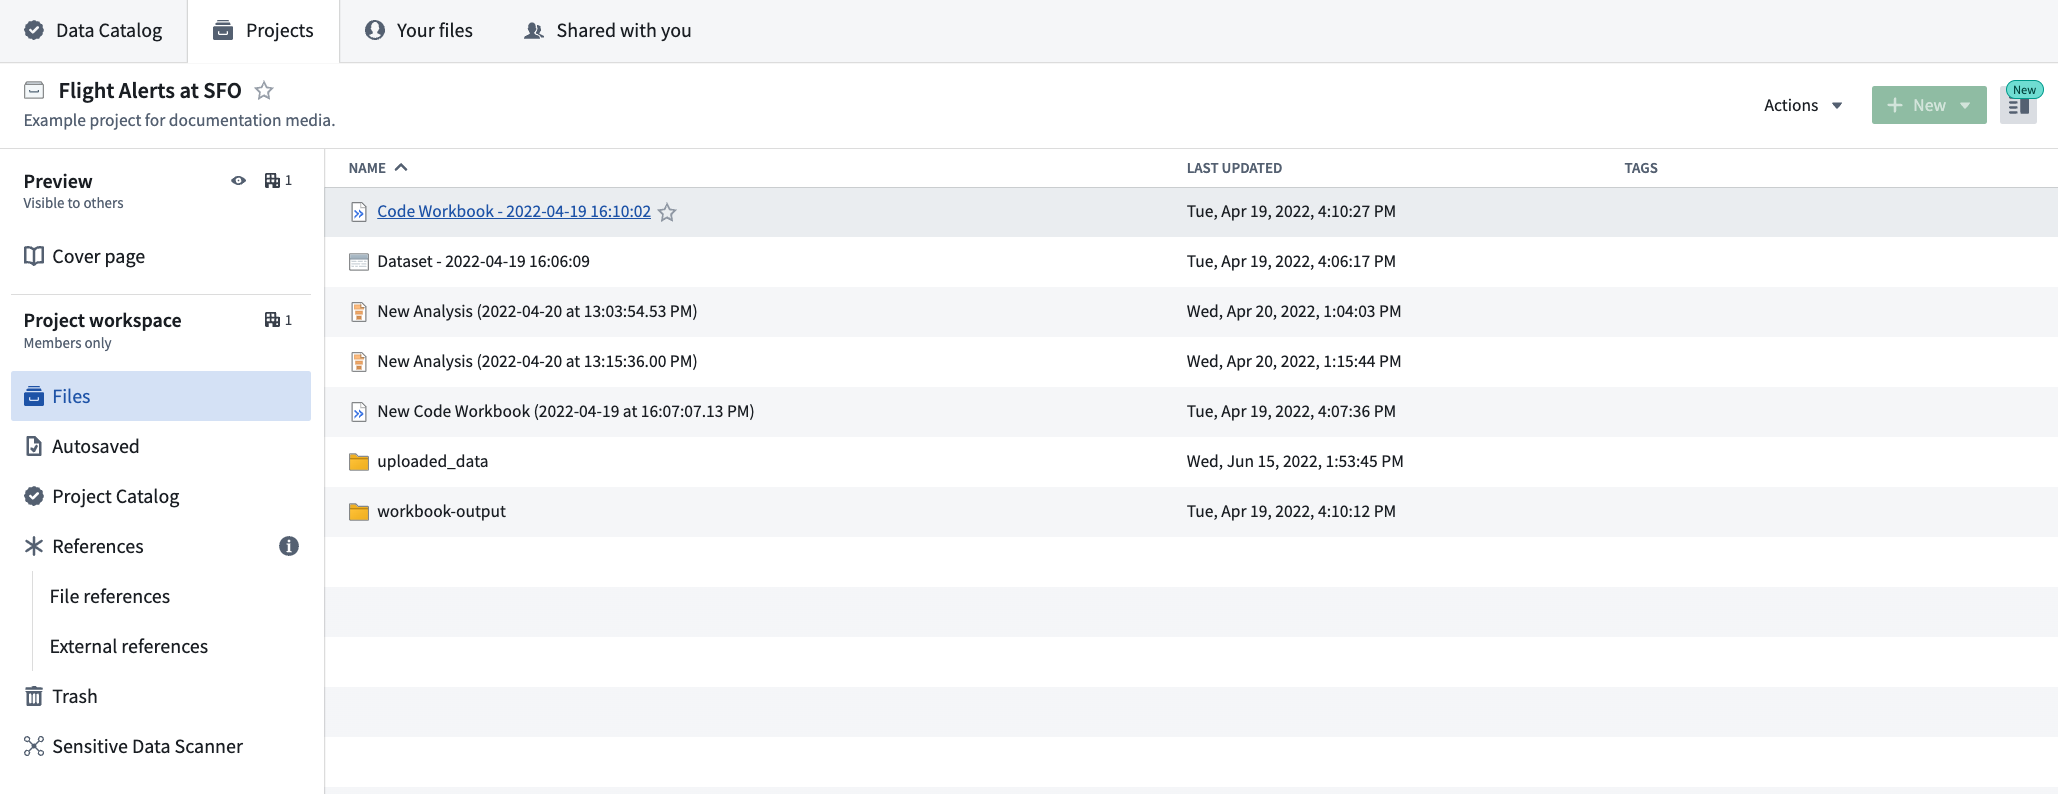Image resolution: width=2058 pixels, height=794 pixels.
Task: Click the Flight Alerts at SFO title
Action: (x=150, y=90)
